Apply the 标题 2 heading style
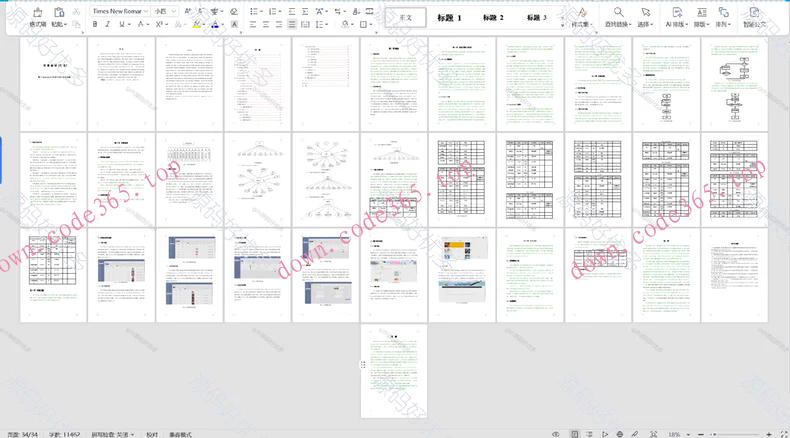 493,18
